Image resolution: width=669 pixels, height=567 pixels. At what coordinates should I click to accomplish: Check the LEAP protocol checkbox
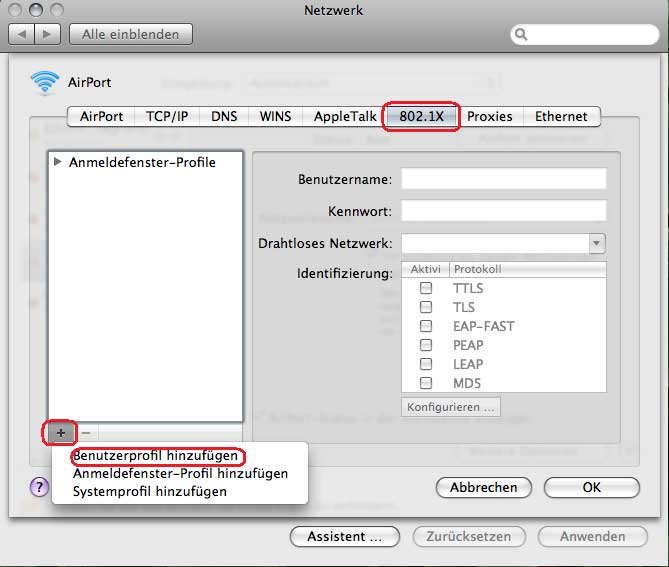point(426,364)
